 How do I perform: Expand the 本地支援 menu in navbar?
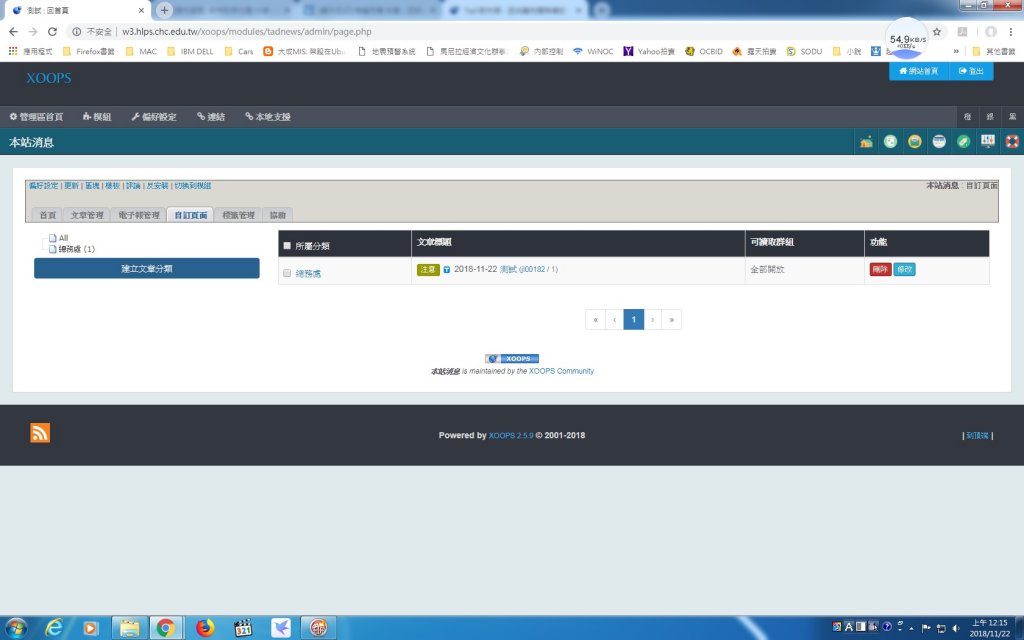click(x=267, y=117)
